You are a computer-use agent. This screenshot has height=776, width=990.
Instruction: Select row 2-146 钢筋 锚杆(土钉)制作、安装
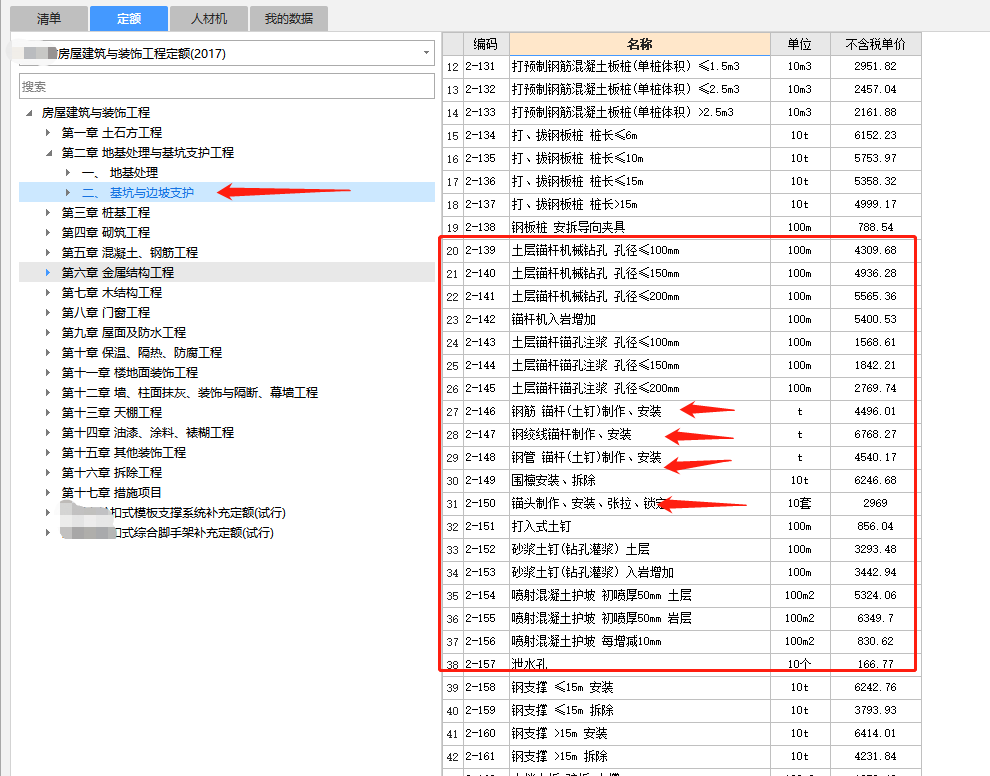(x=682, y=412)
